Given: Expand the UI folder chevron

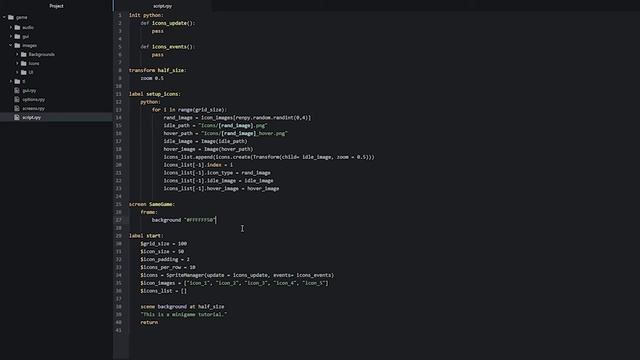Looking at the screenshot, I should [x=18, y=72].
